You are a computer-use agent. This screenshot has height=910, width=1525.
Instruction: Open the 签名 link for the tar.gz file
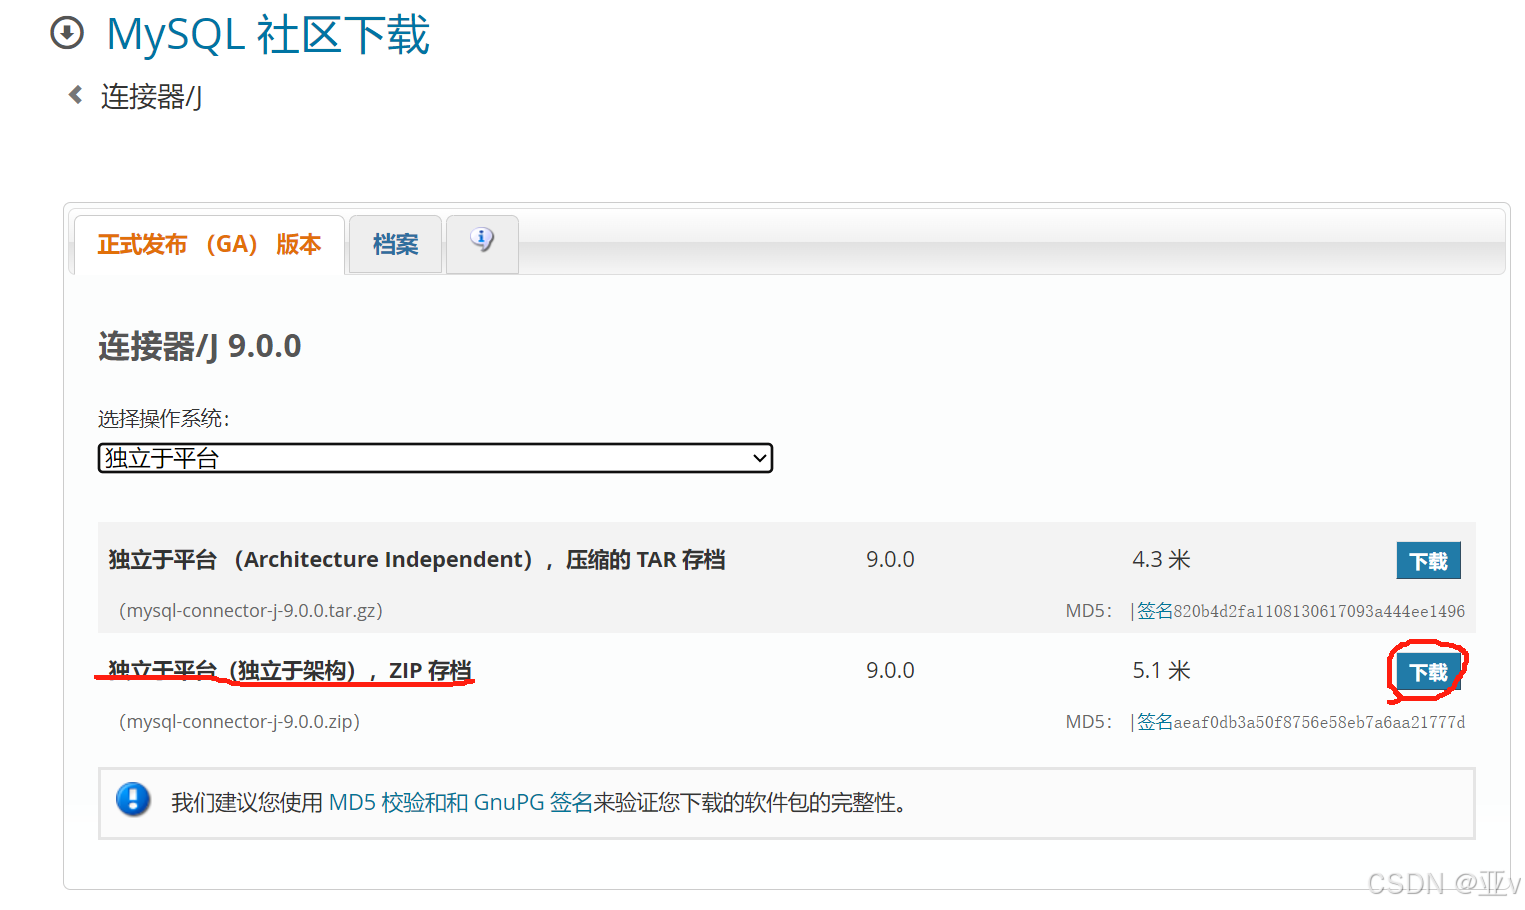click(1155, 611)
